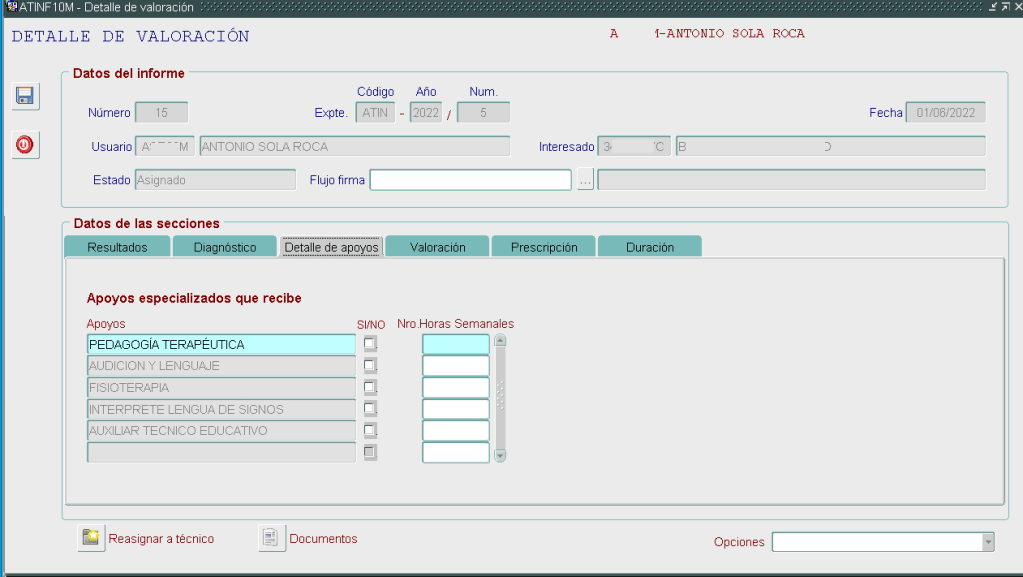The width and height of the screenshot is (1023, 577).
Task: Click in the Flujo firma text field
Action: [470, 180]
